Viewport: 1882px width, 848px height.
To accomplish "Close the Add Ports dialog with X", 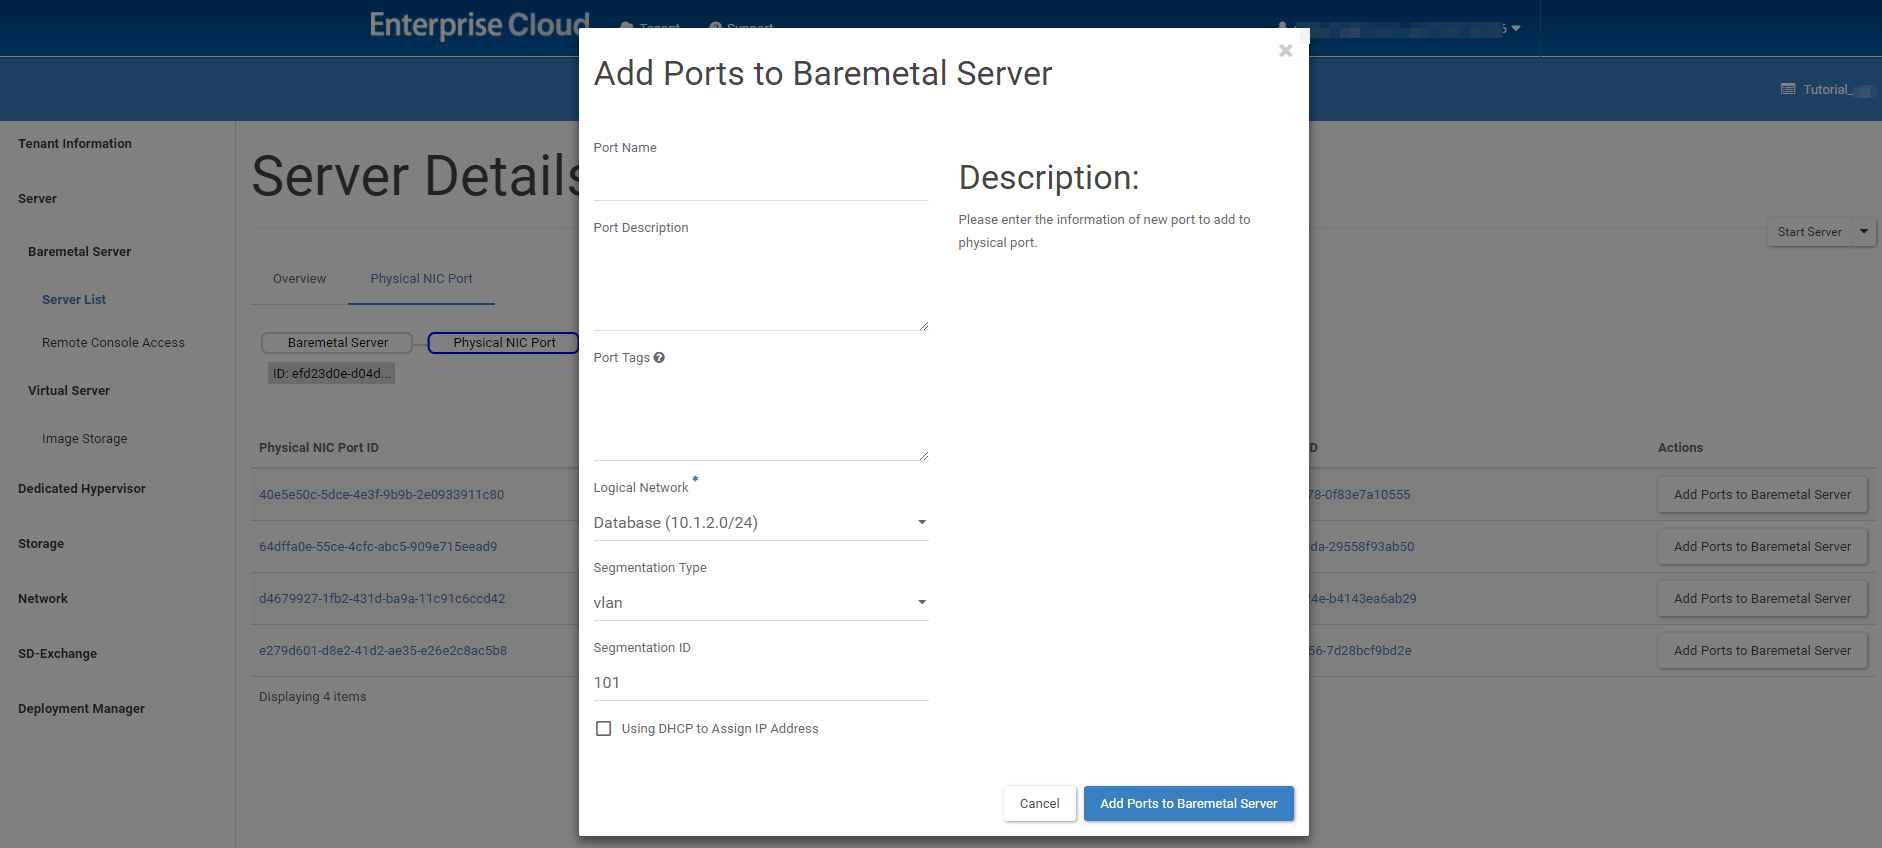I will (x=1285, y=51).
